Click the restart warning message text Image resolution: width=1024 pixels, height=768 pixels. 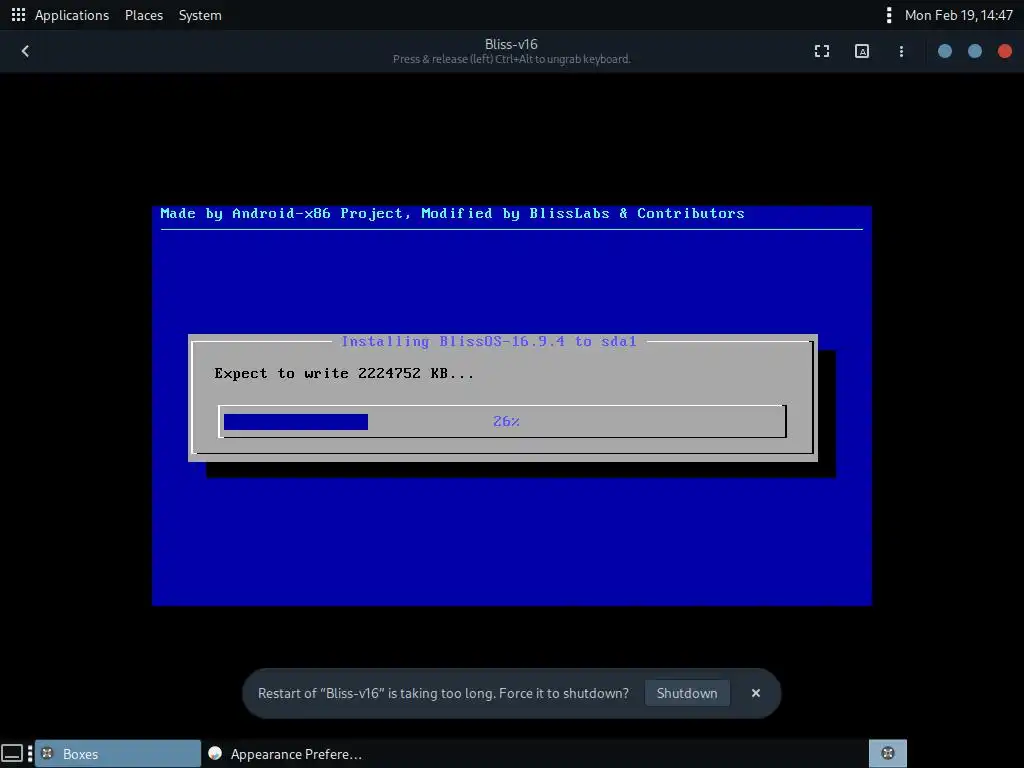(443, 693)
